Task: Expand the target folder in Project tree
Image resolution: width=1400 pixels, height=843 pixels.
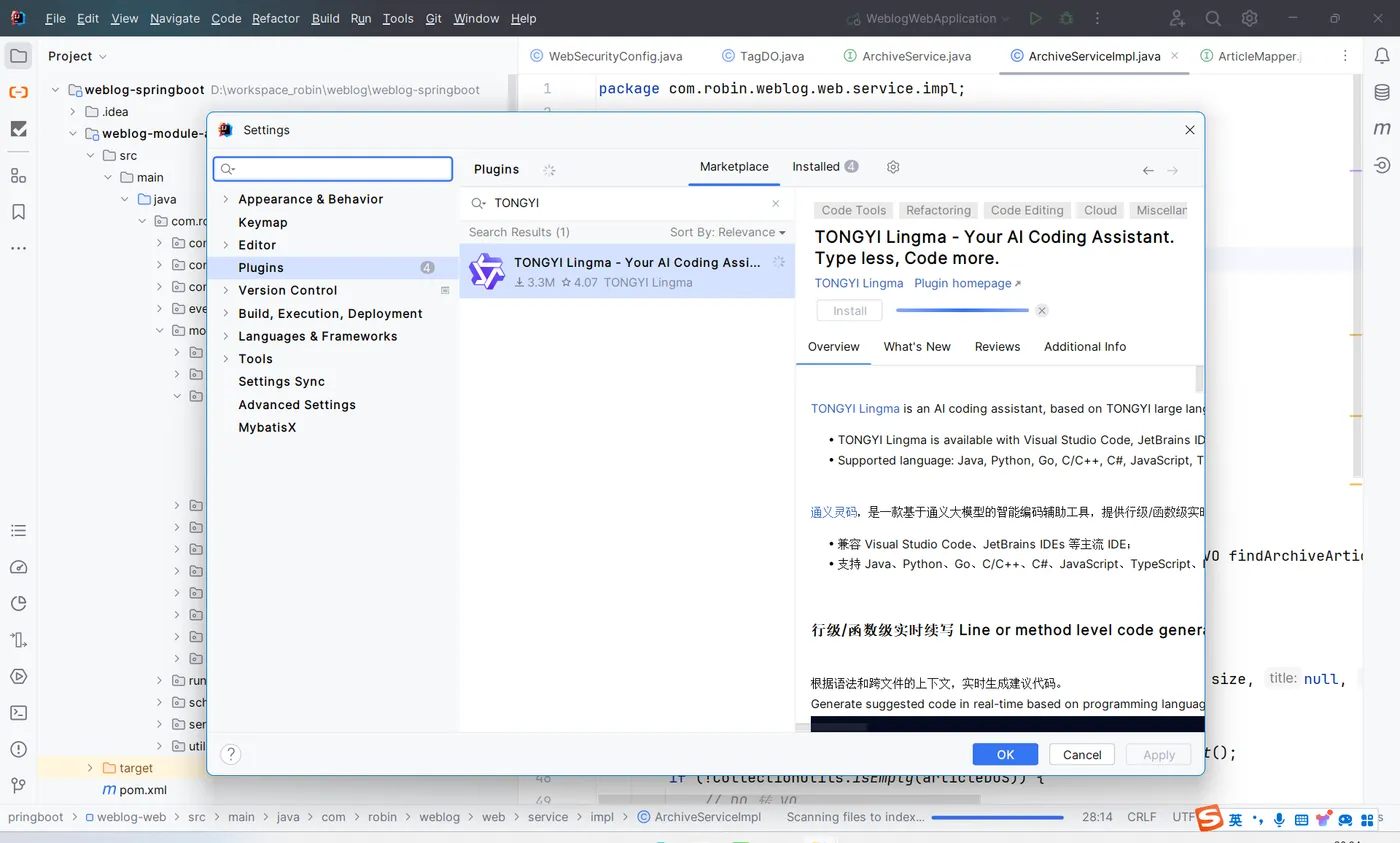Action: click(90, 768)
